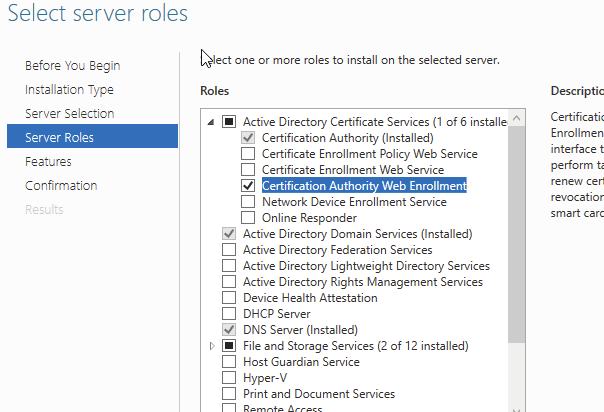Switch to Server Selection step
Image resolution: width=604 pixels, height=412 pixels.
point(69,114)
